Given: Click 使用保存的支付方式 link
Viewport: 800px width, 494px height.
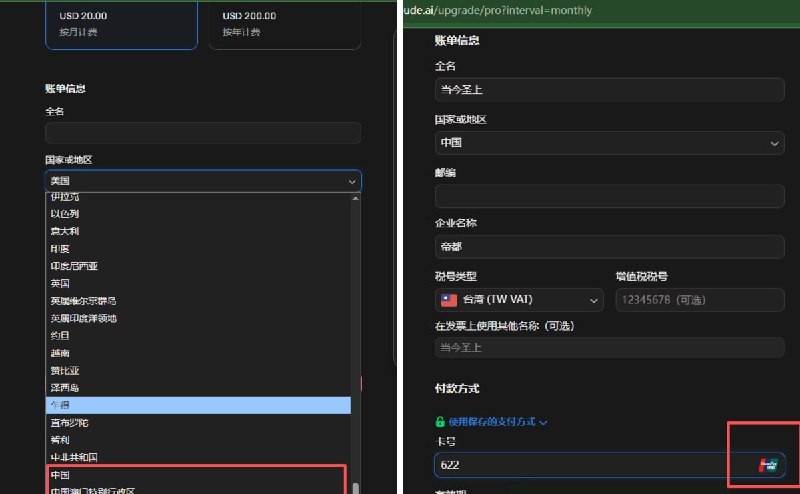Looking at the screenshot, I should click(x=492, y=422).
